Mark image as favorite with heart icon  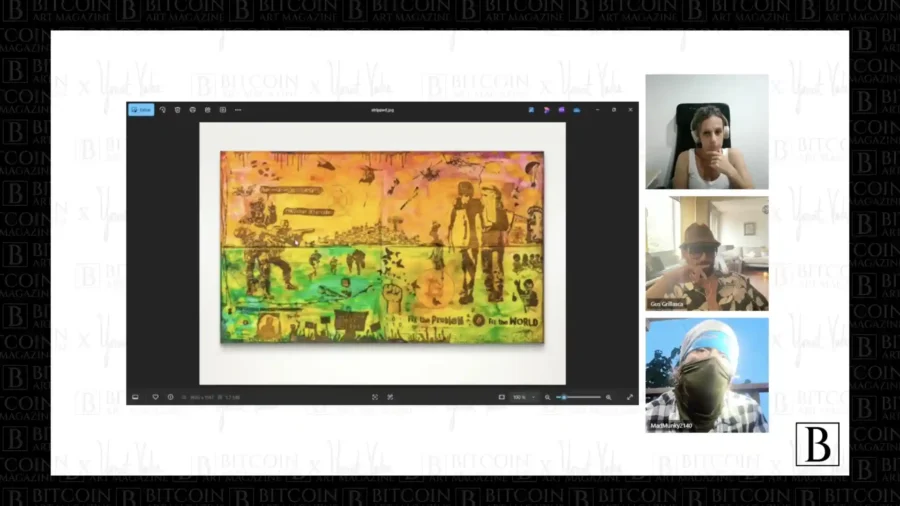point(155,397)
